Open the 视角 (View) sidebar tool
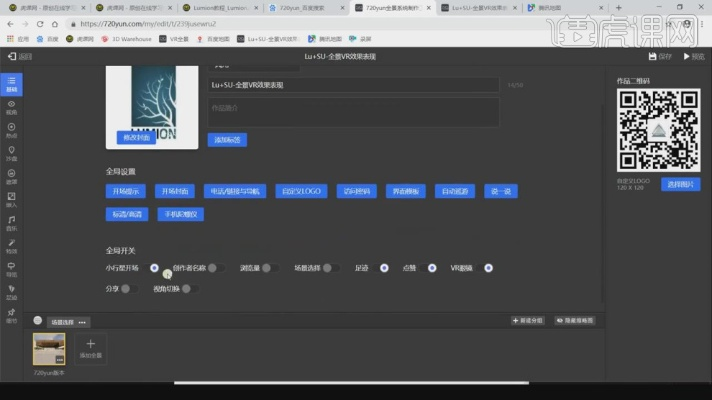The image size is (712, 400). tap(11, 107)
